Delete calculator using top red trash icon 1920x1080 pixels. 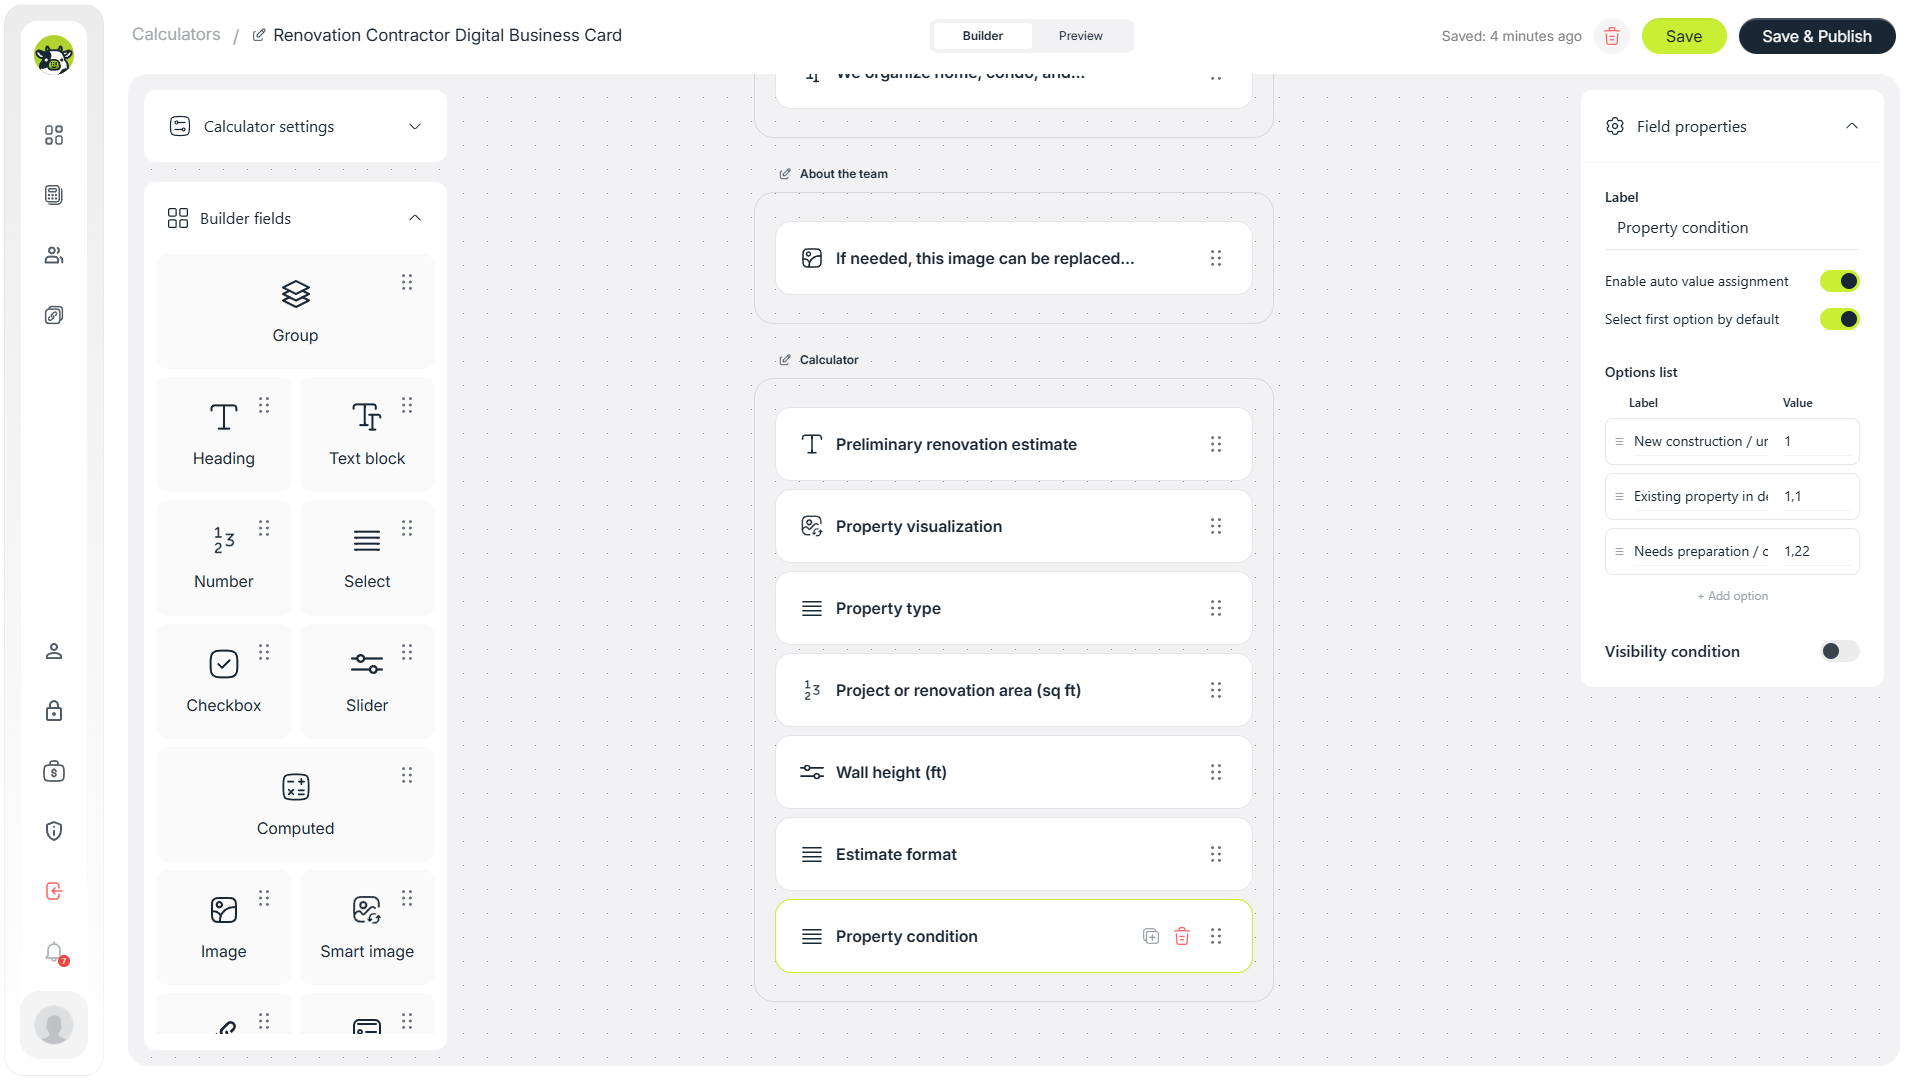click(x=1612, y=36)
